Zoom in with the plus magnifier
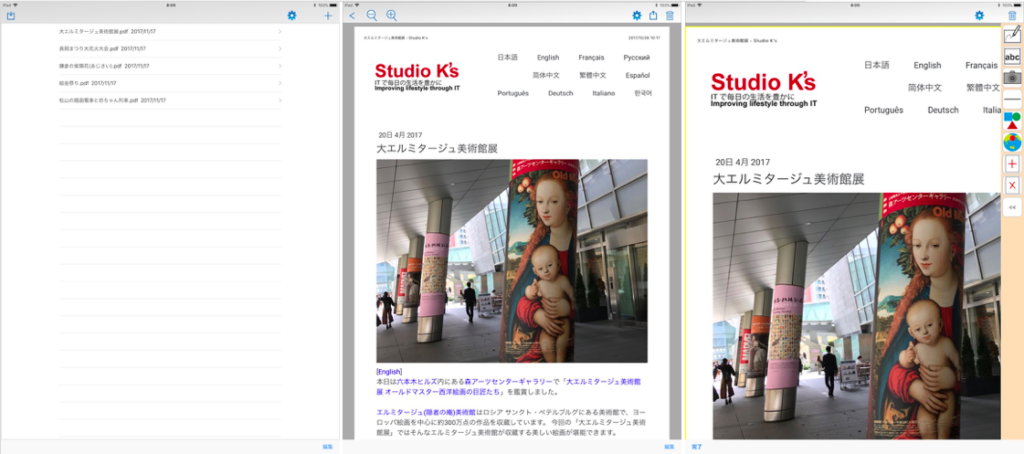The width and height of the screenshot is (1024, 454). pos(391,15)
